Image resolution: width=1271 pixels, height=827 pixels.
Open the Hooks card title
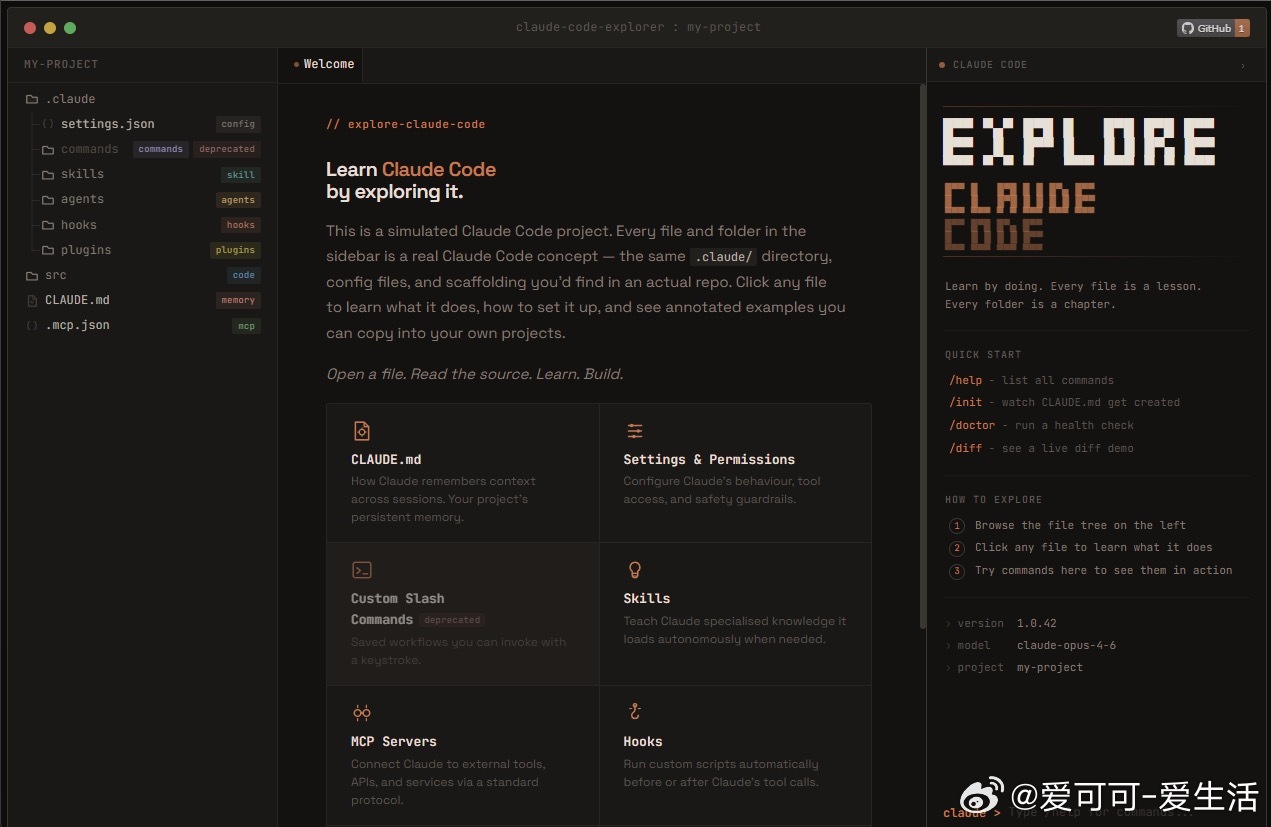pyautogui.click(x=643, y=741)
